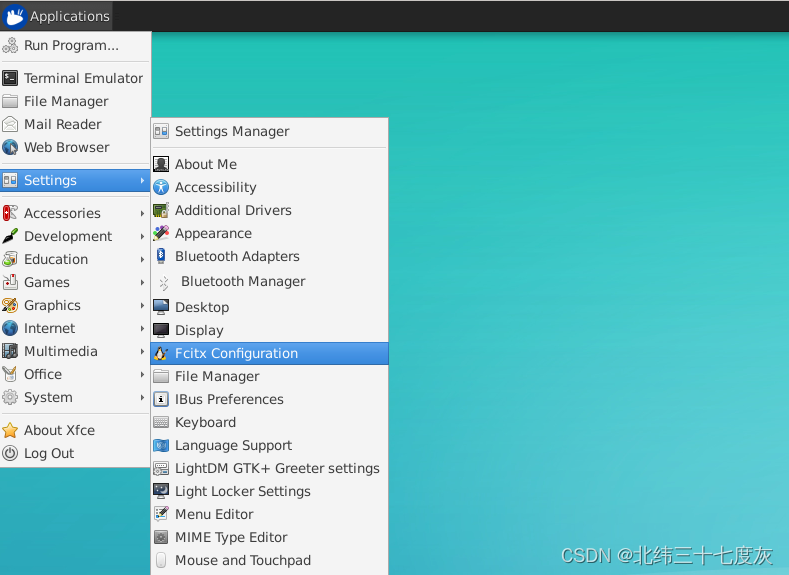Click the Bluetooth Adapters label
Screen dimensions: 789x575
pos(237,256)
